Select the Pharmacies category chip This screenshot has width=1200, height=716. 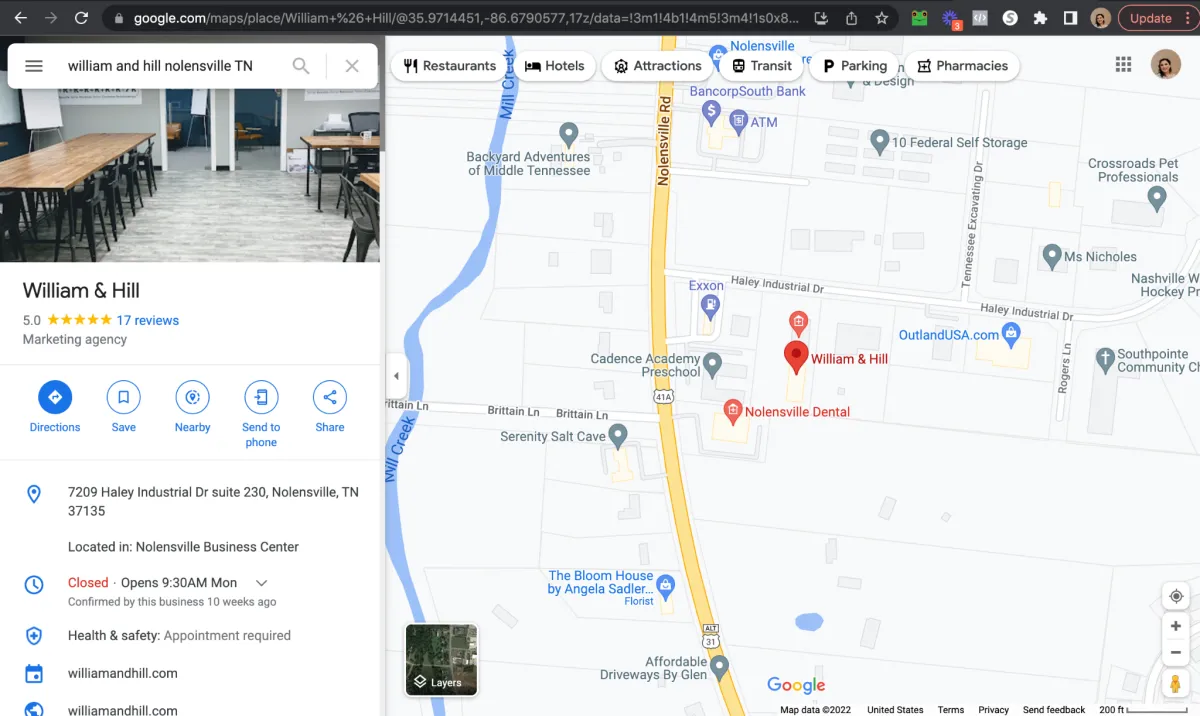pyautogui.click(x=962, y=66)
